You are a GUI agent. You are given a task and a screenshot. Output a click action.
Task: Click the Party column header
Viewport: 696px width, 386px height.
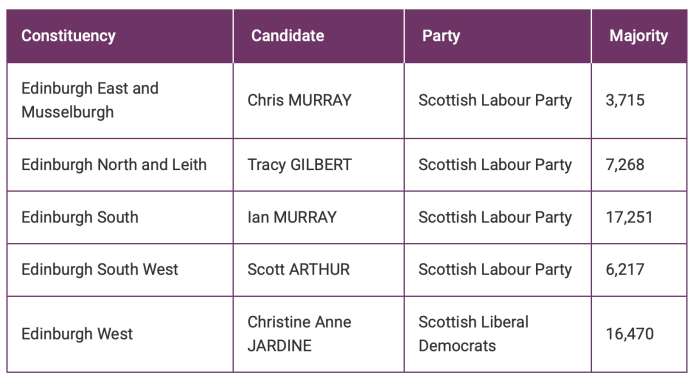(x=498, y=36)
